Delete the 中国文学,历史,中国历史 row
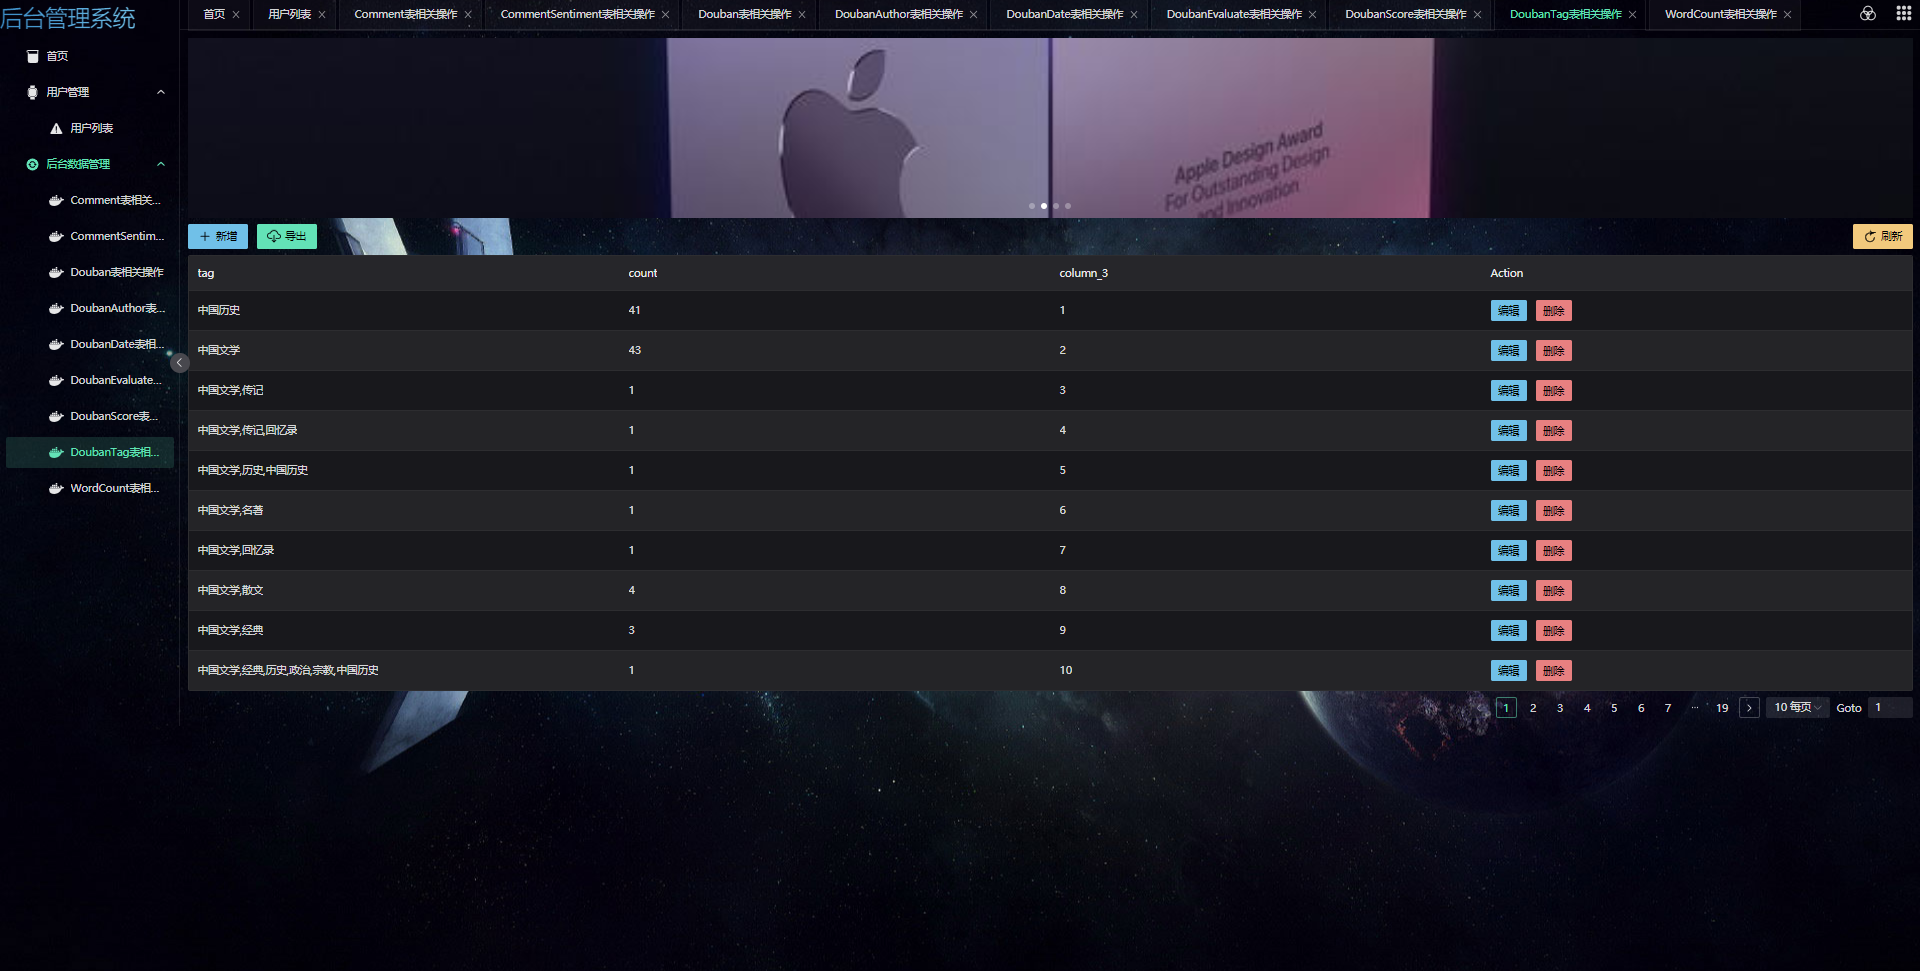 tap(1553, 471)
